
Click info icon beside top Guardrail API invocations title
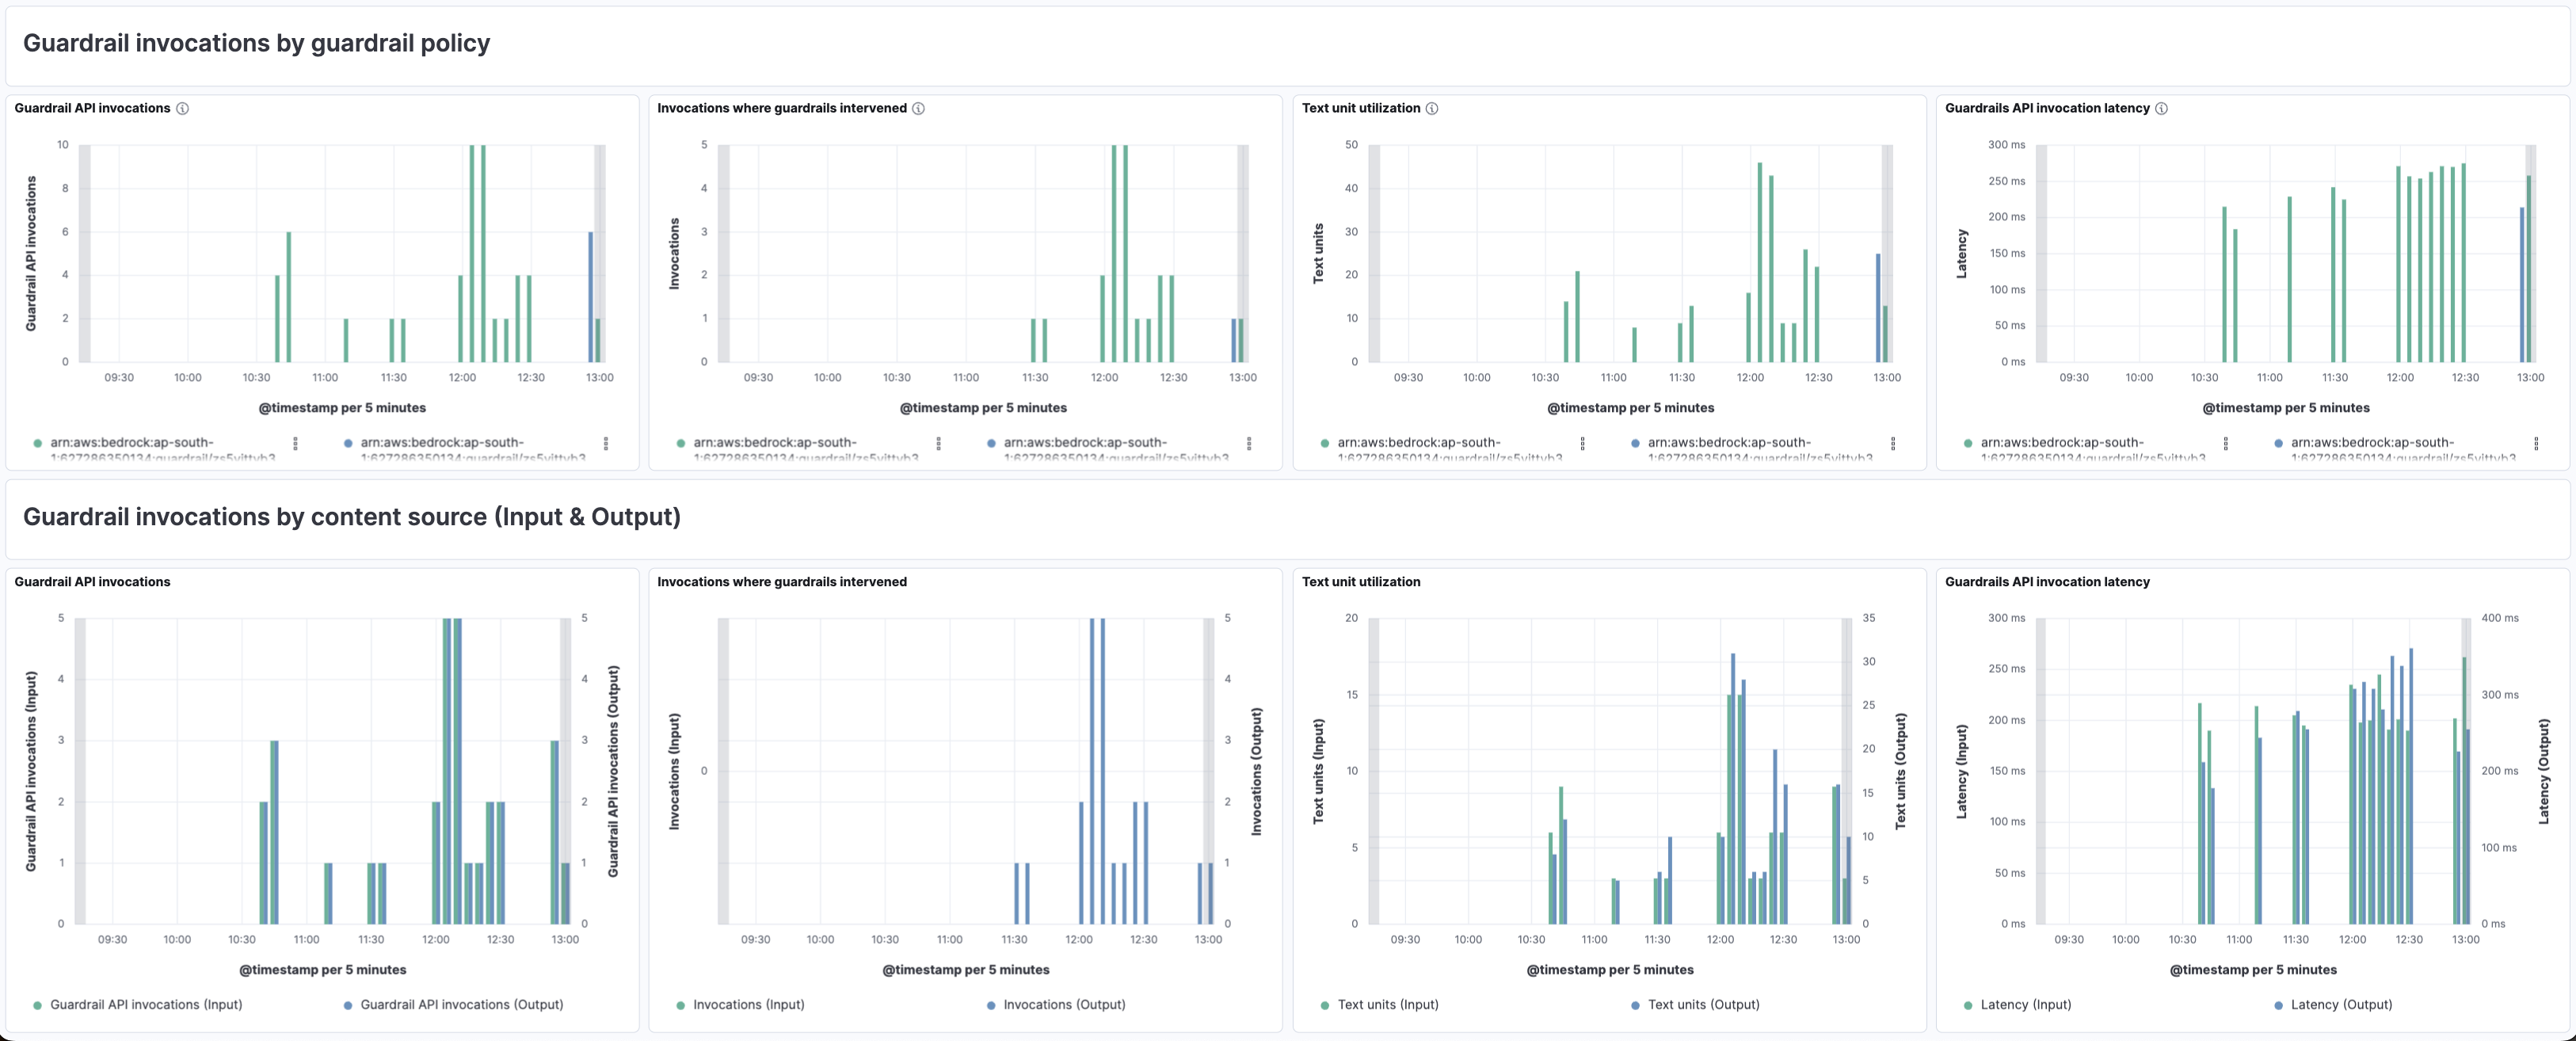pos(183,108)
